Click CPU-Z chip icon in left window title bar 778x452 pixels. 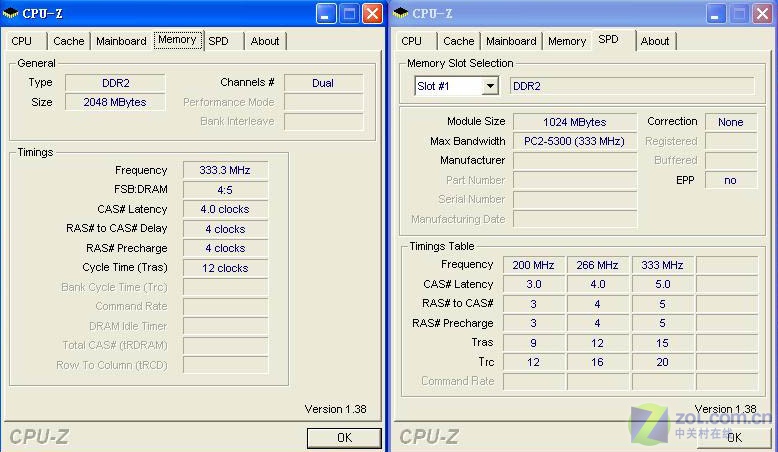tap(10, 13)
